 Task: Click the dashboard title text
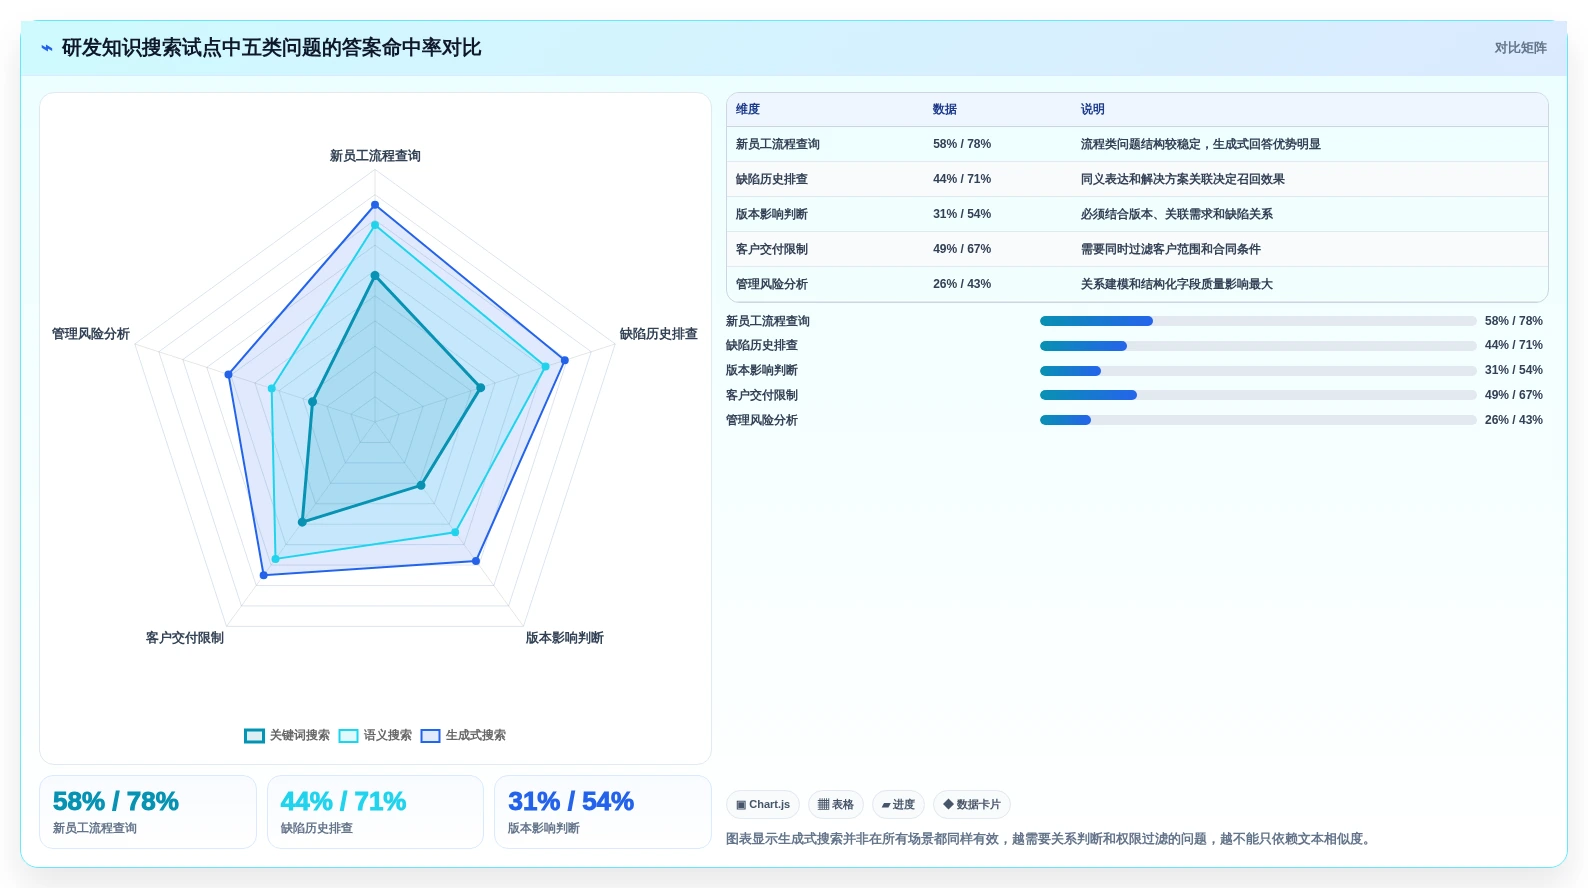pos(272,48)
